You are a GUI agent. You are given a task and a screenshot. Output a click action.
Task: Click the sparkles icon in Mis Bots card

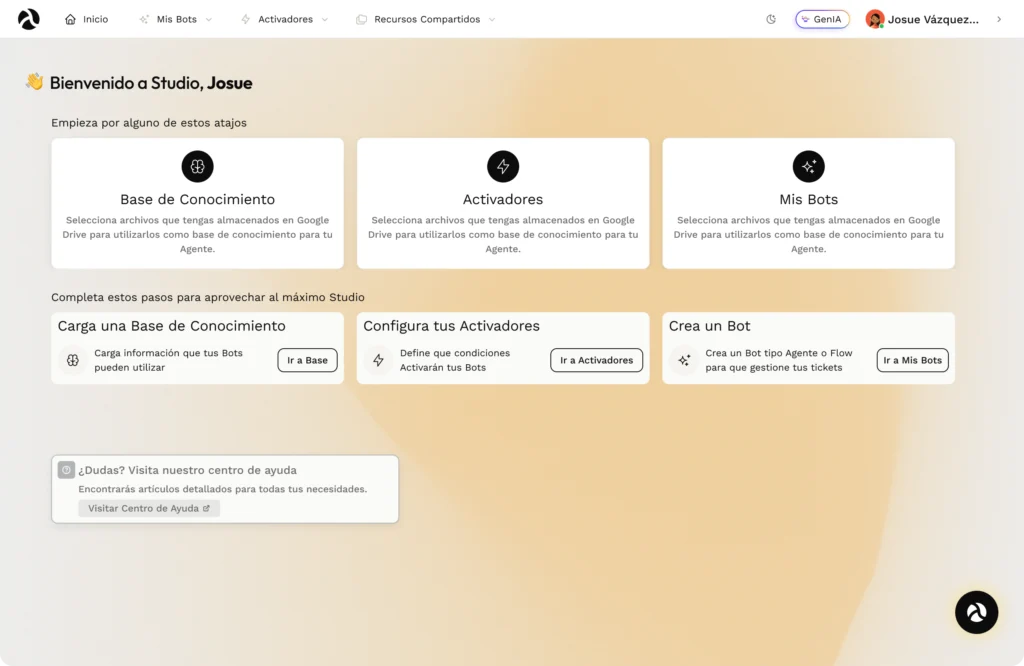(x=808, y=166)
